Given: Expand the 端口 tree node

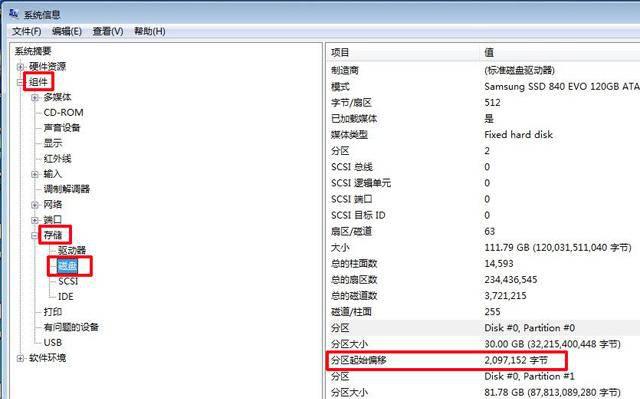Looking at the screenshot, I should [x=35, y=220].
